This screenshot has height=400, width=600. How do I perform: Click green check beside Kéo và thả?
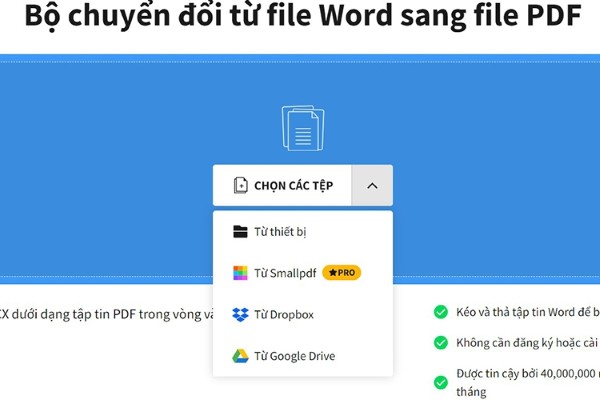[441, 312]
